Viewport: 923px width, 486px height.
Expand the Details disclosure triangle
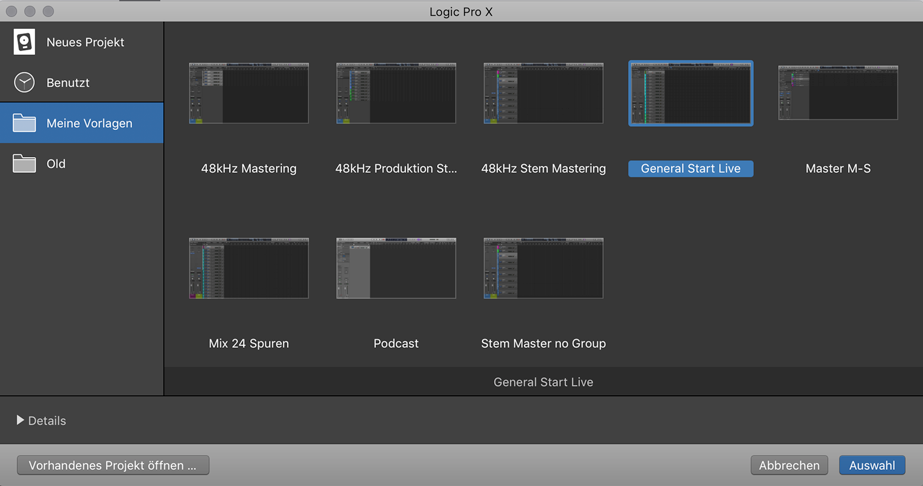20,420
